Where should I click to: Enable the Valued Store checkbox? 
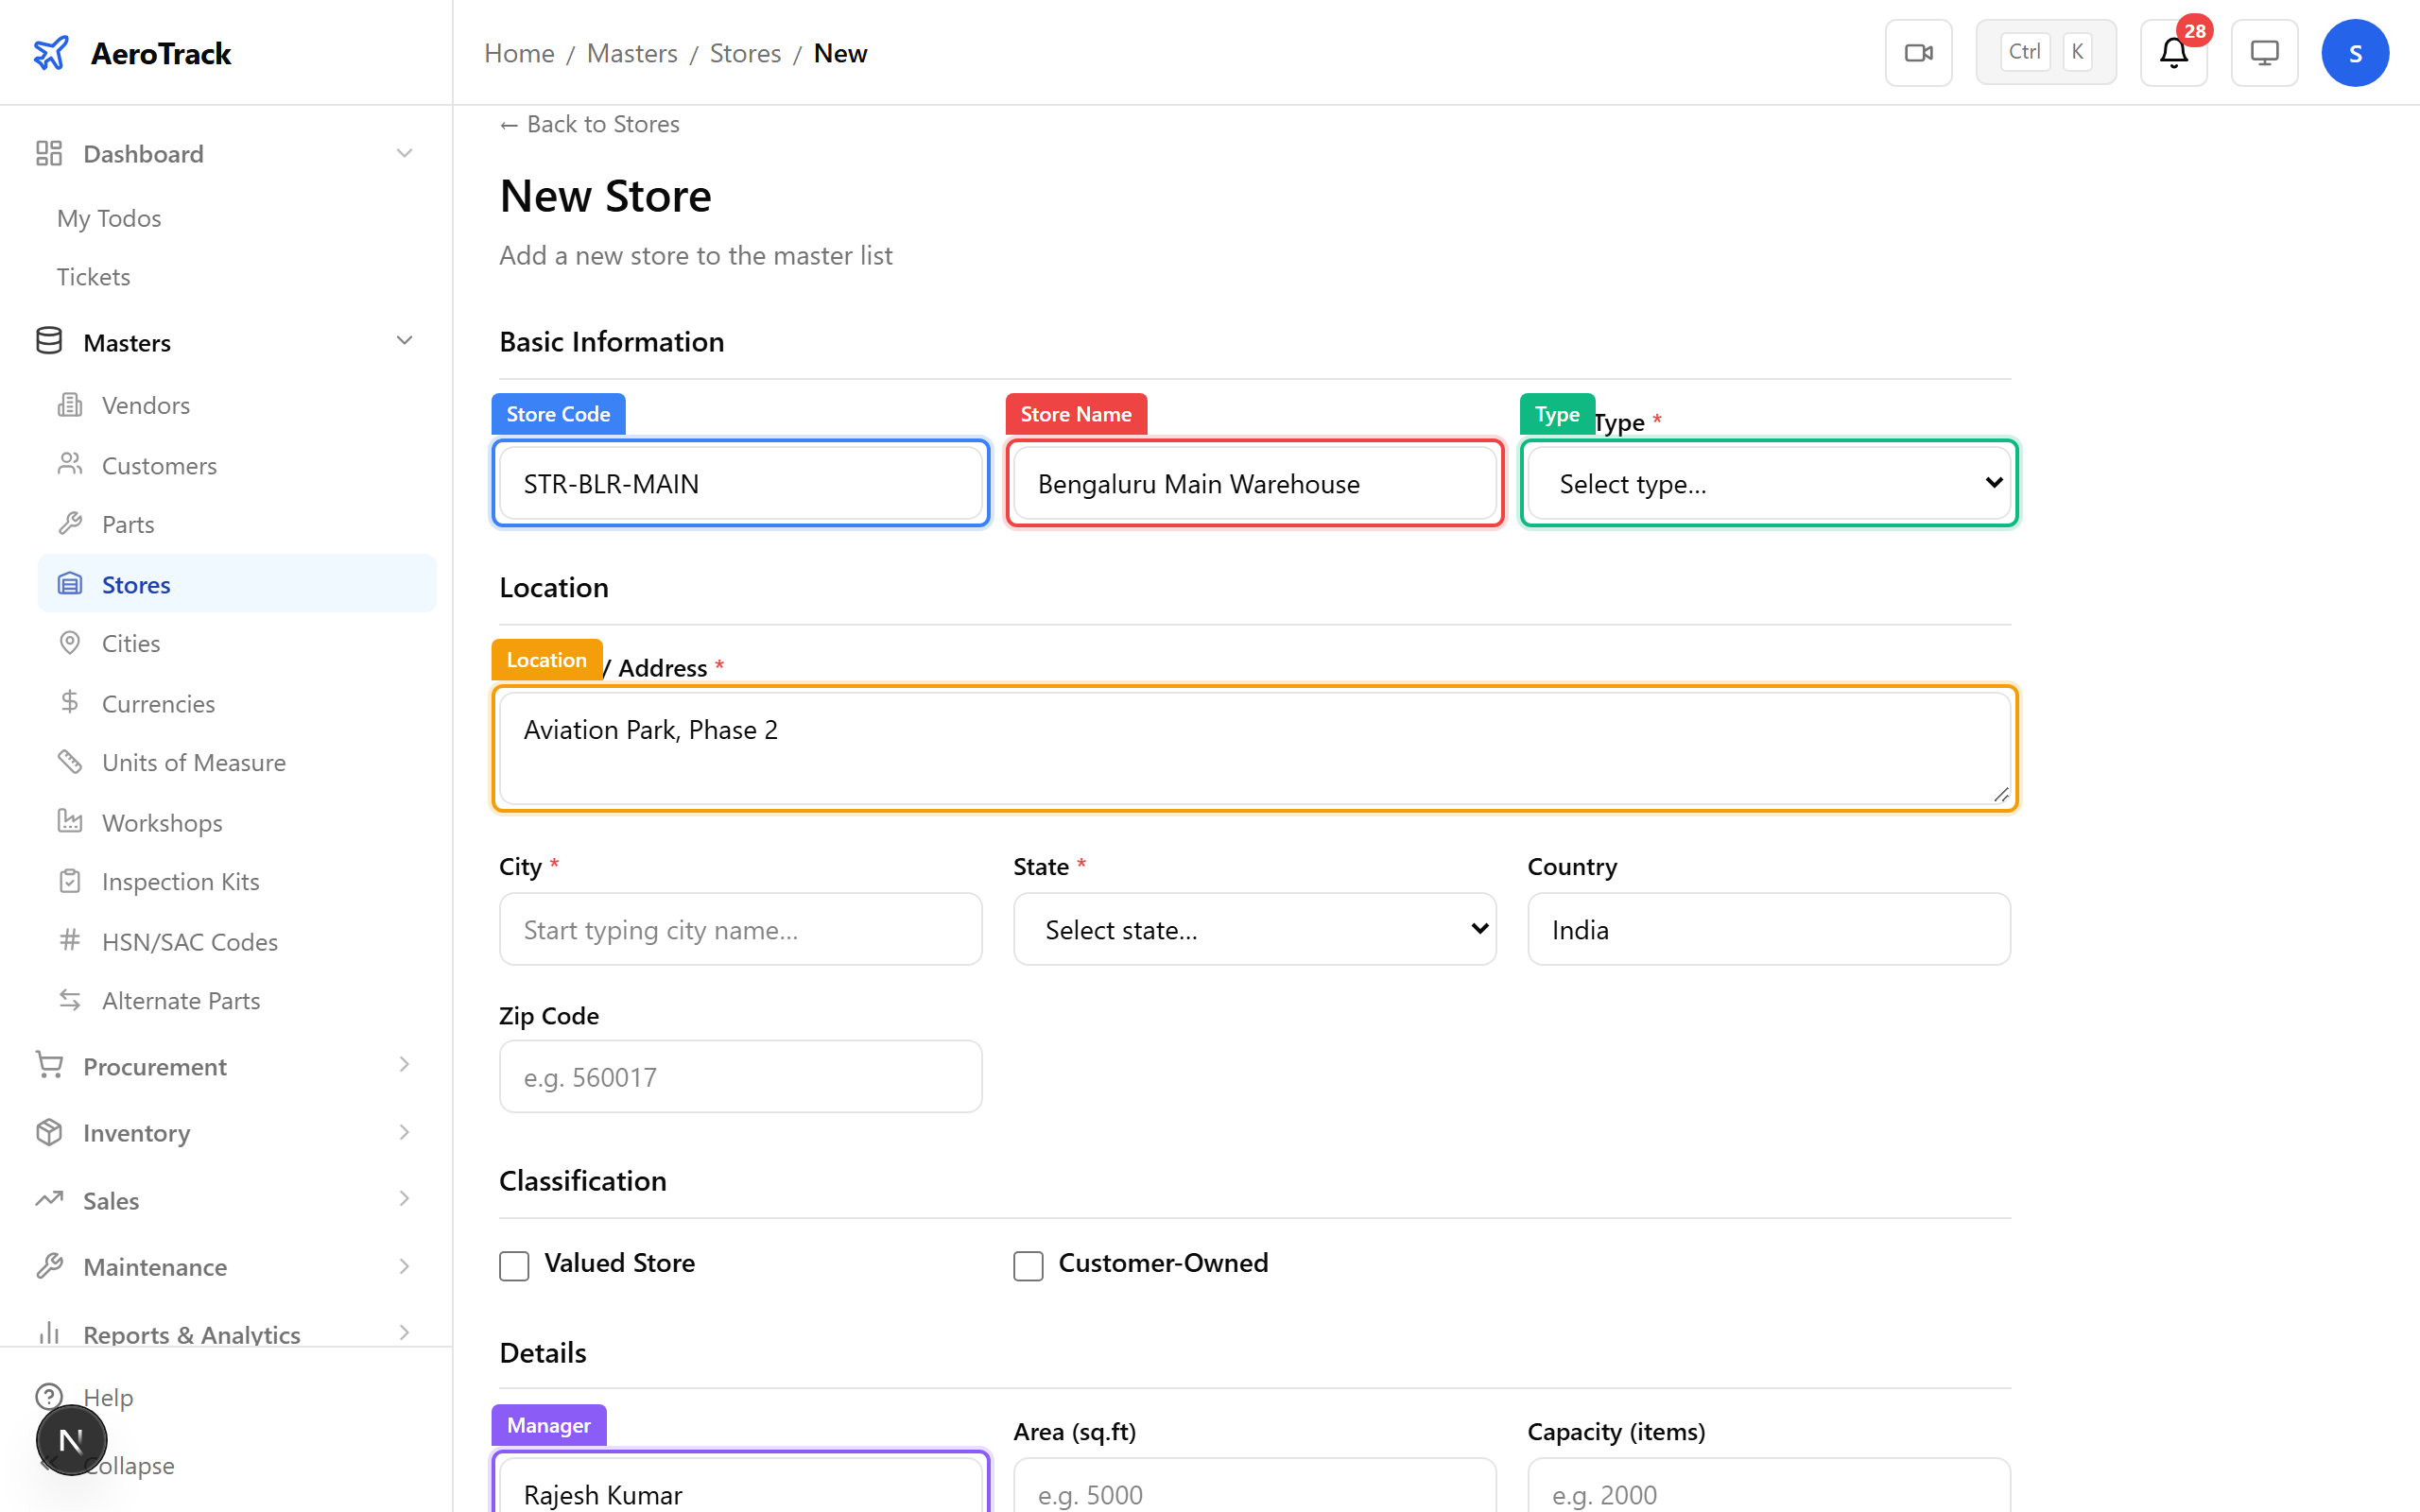pyautogui.click(x=514, y=1265)
